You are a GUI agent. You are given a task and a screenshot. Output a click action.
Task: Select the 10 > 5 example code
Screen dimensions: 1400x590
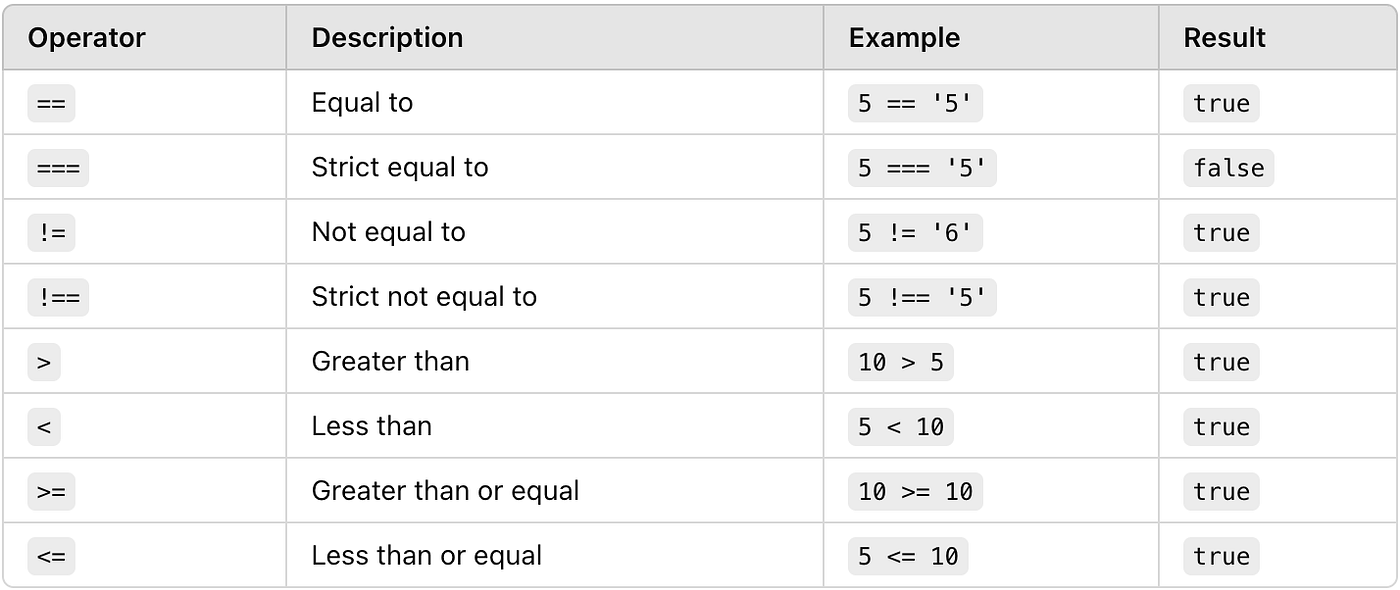901,362
